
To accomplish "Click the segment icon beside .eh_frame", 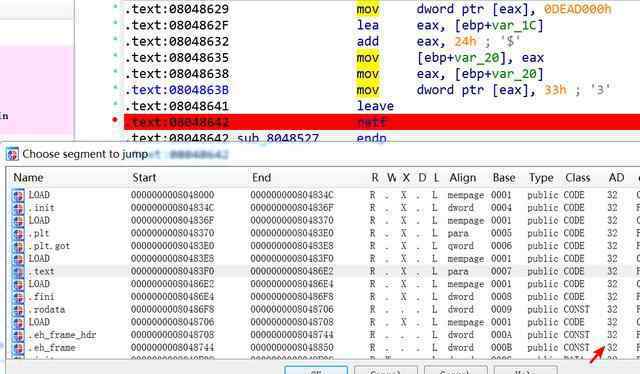I will (18, 348).
